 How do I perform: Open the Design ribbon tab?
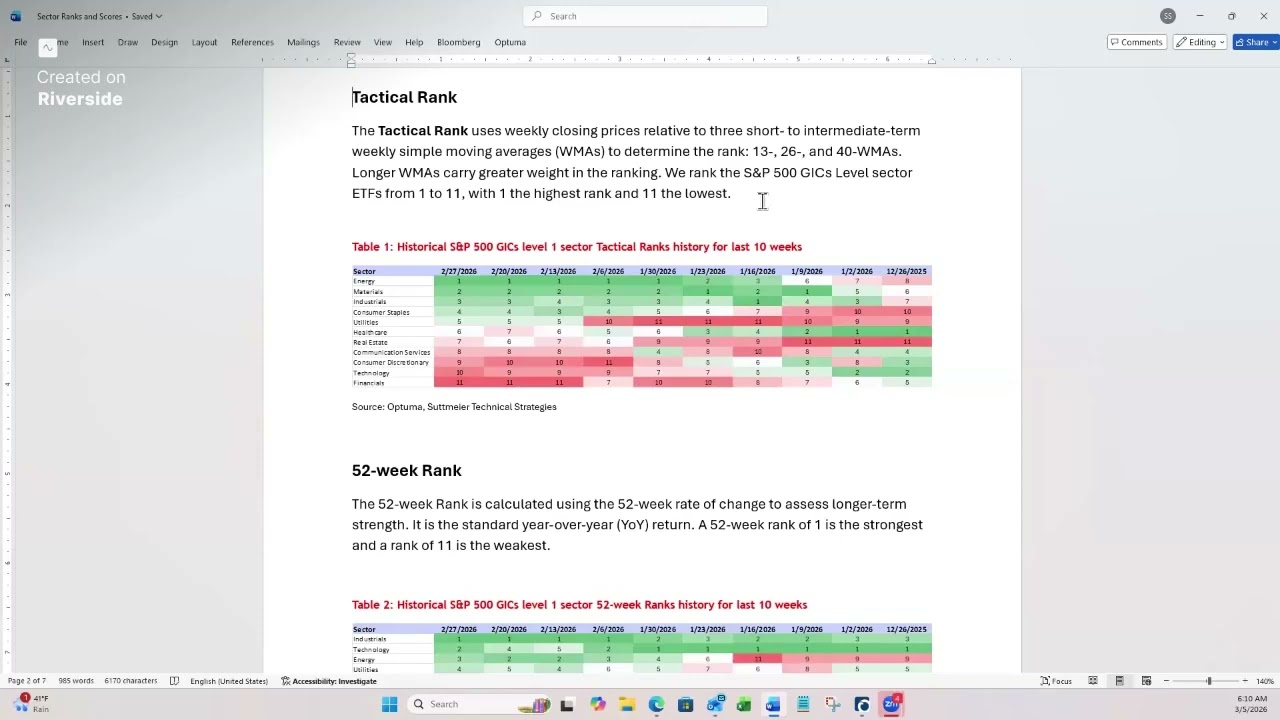pos(164,42)
